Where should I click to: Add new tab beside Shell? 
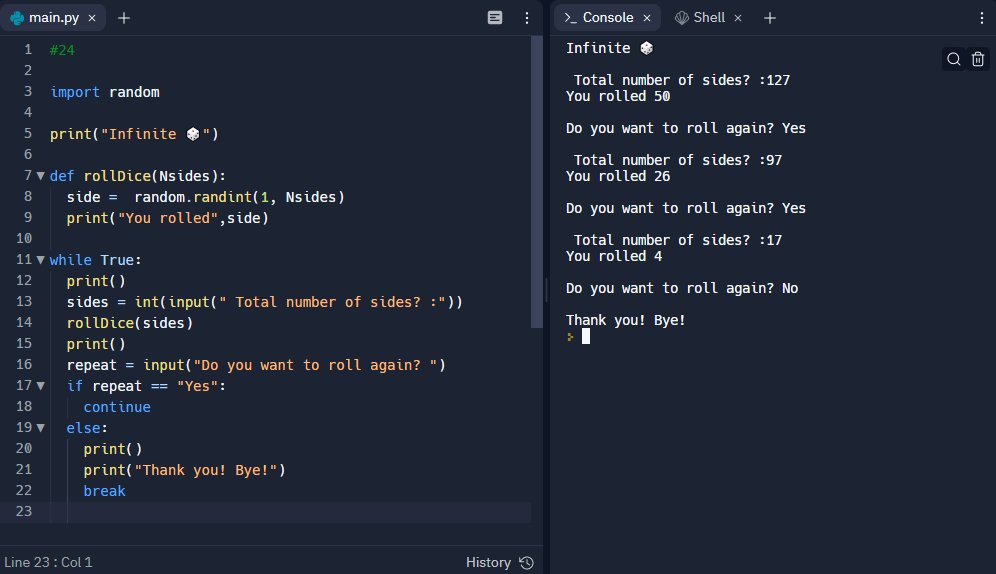tap(770, 18)
